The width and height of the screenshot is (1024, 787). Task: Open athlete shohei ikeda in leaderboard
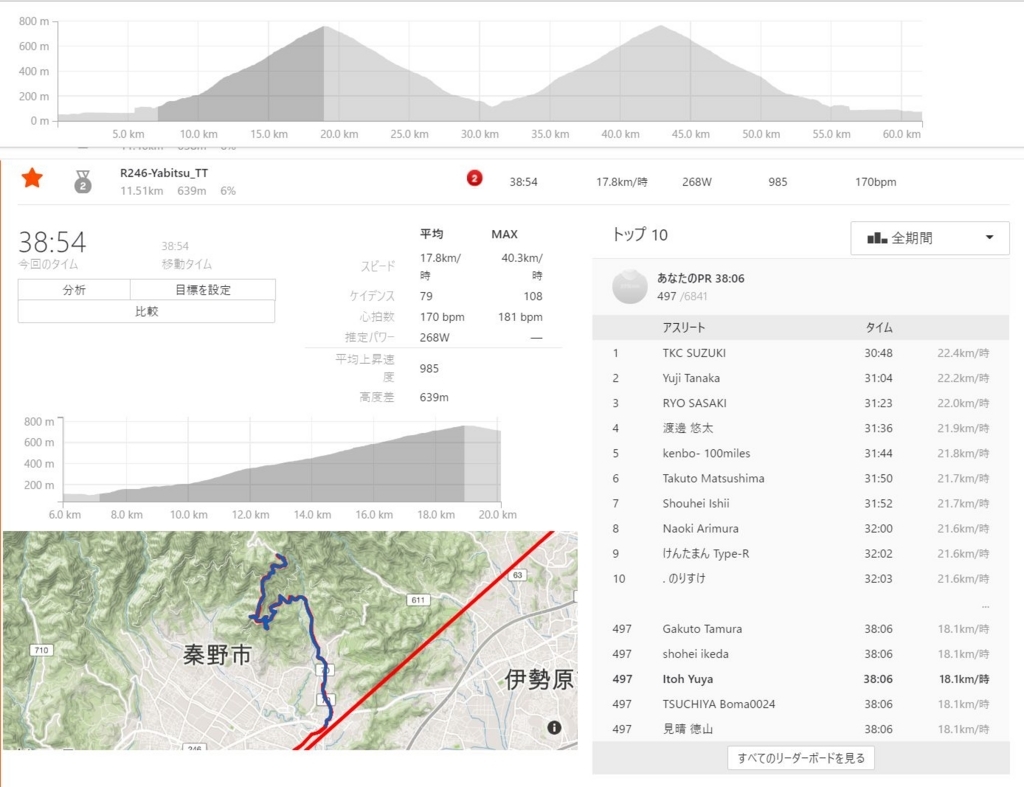tap(696, 654)
